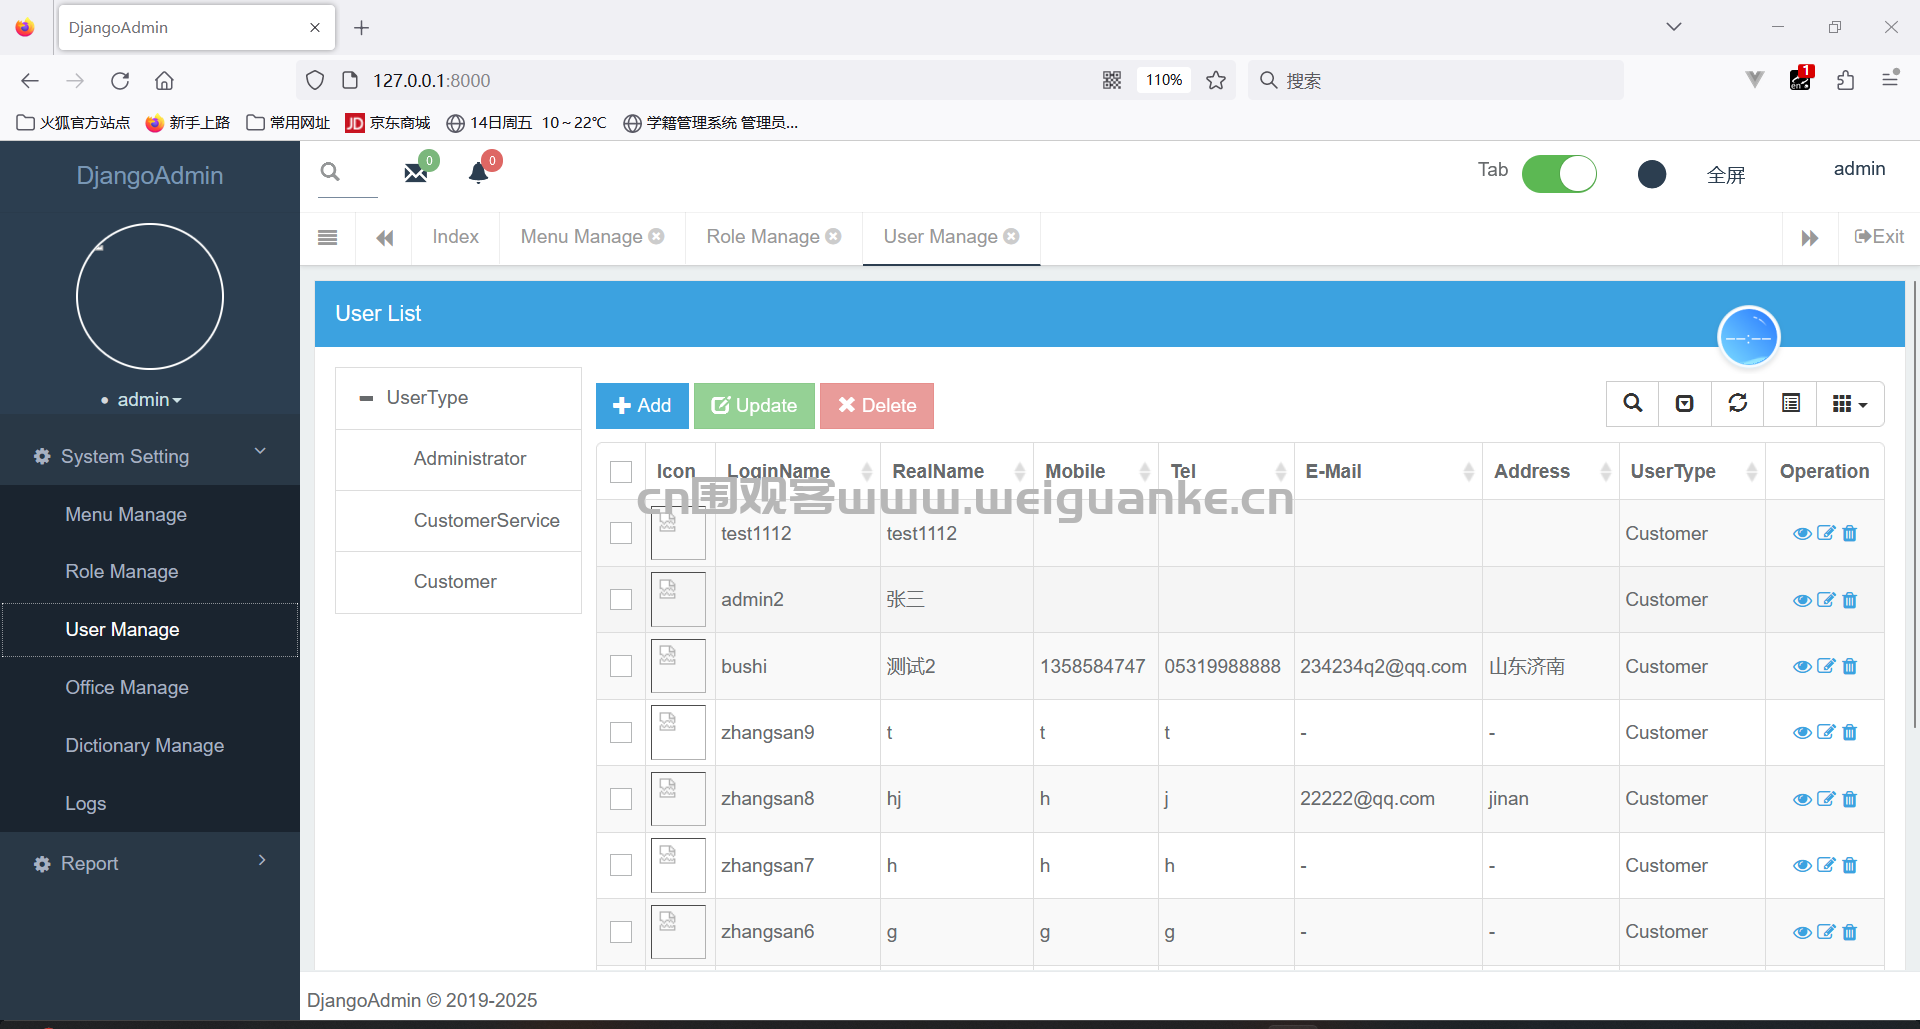Delete the bushi user row
1920x1029 pixels.
click(x=1850, y=666)
